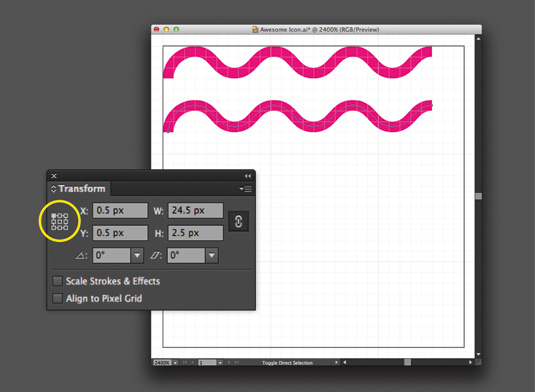Click the horizontal scrollbar thumb

click(x=407, y=362)
